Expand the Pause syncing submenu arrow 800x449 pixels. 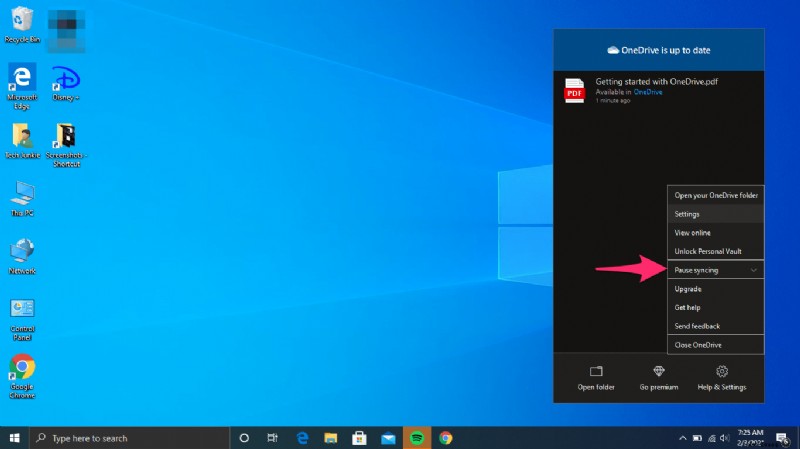point(753,270)
